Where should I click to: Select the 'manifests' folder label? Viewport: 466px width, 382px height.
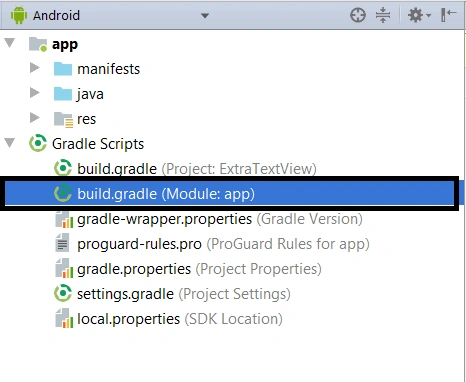pyautogui.click(x=109, y=69)
